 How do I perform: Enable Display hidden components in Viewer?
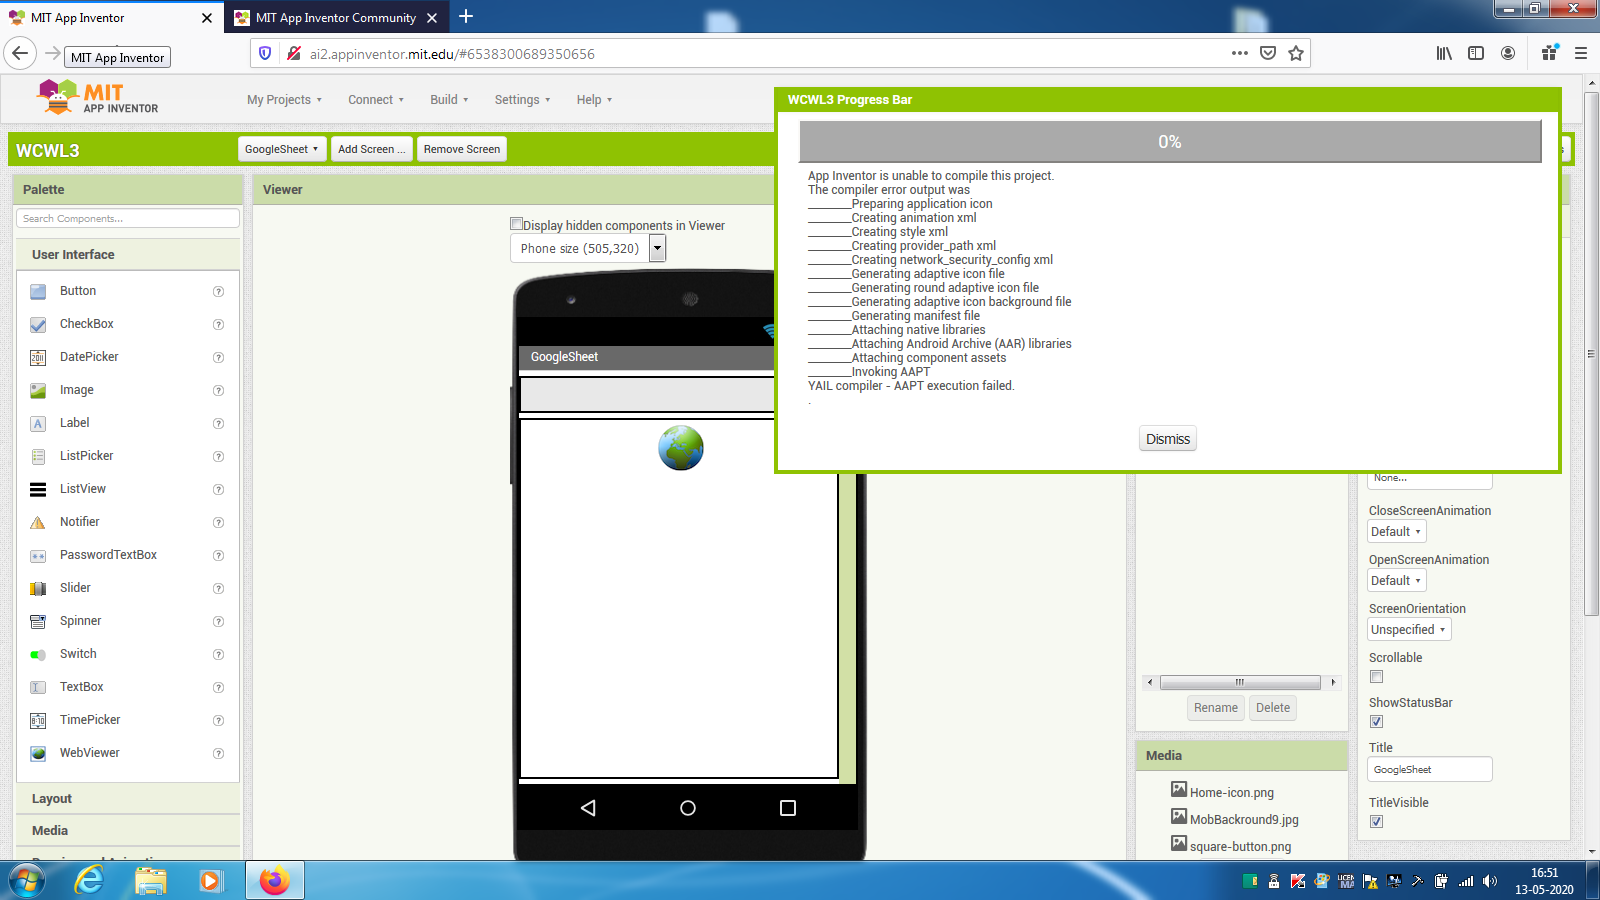[517, 225]
